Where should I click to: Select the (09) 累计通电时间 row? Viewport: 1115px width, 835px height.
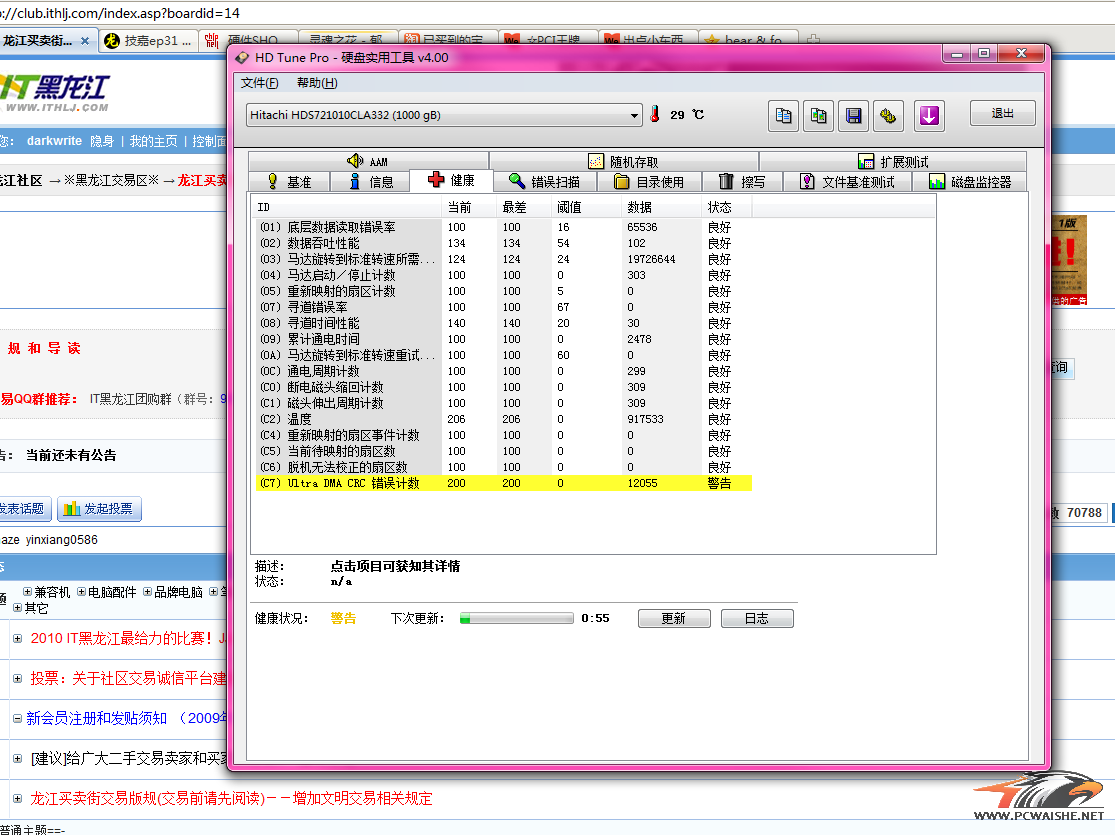click(503, 339)
